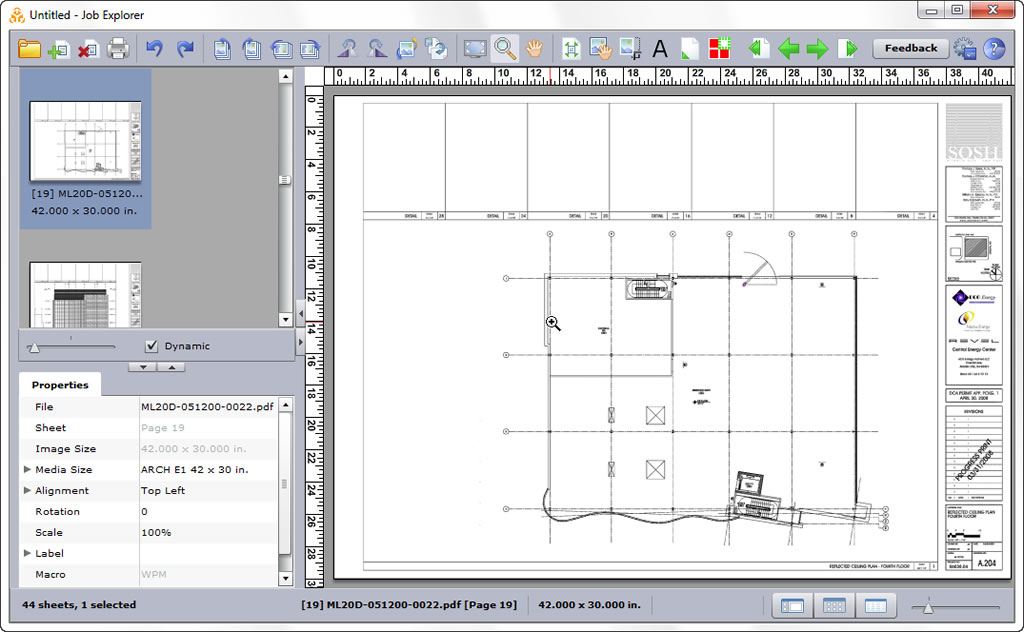Adjust the thumbnail size slider
This screenshot has height=632, width=1024.
coord(34,347)
